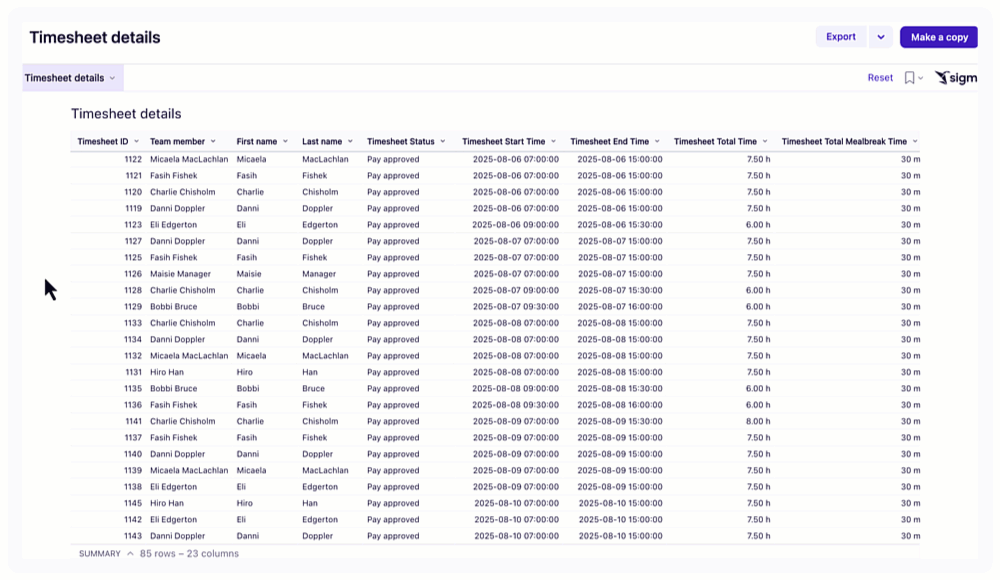Click the Reset link
This screenshot has height=580, width=1000.
880,78
